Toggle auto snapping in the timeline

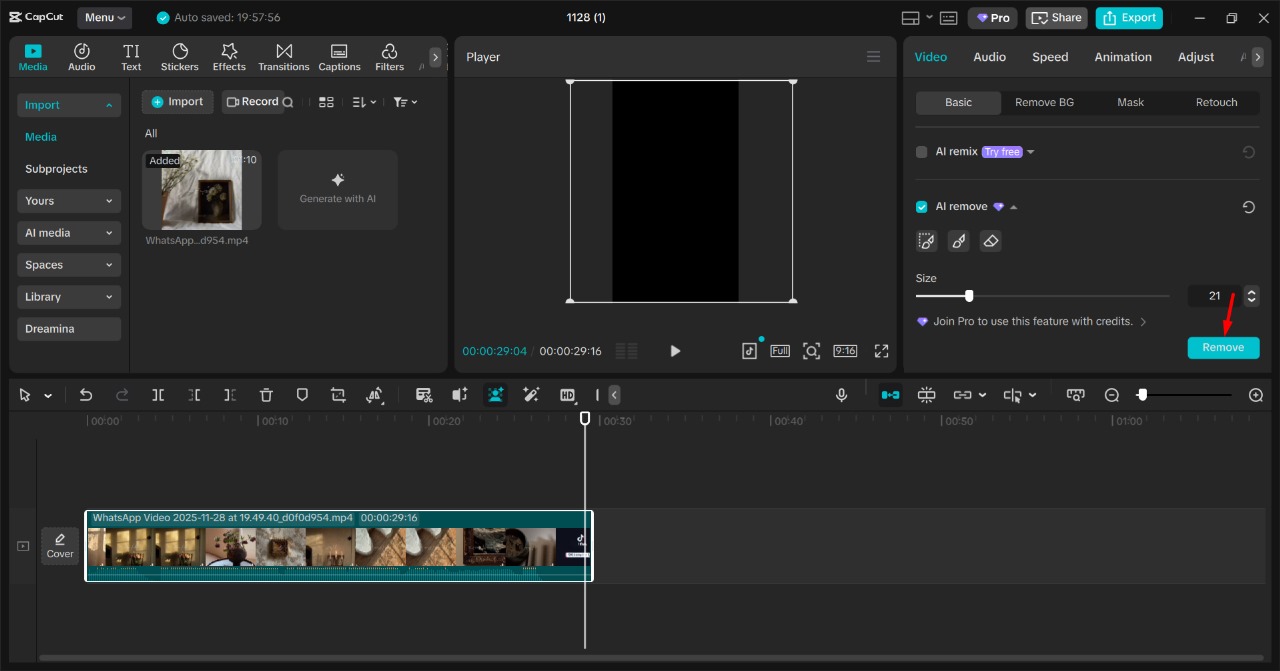890,395
